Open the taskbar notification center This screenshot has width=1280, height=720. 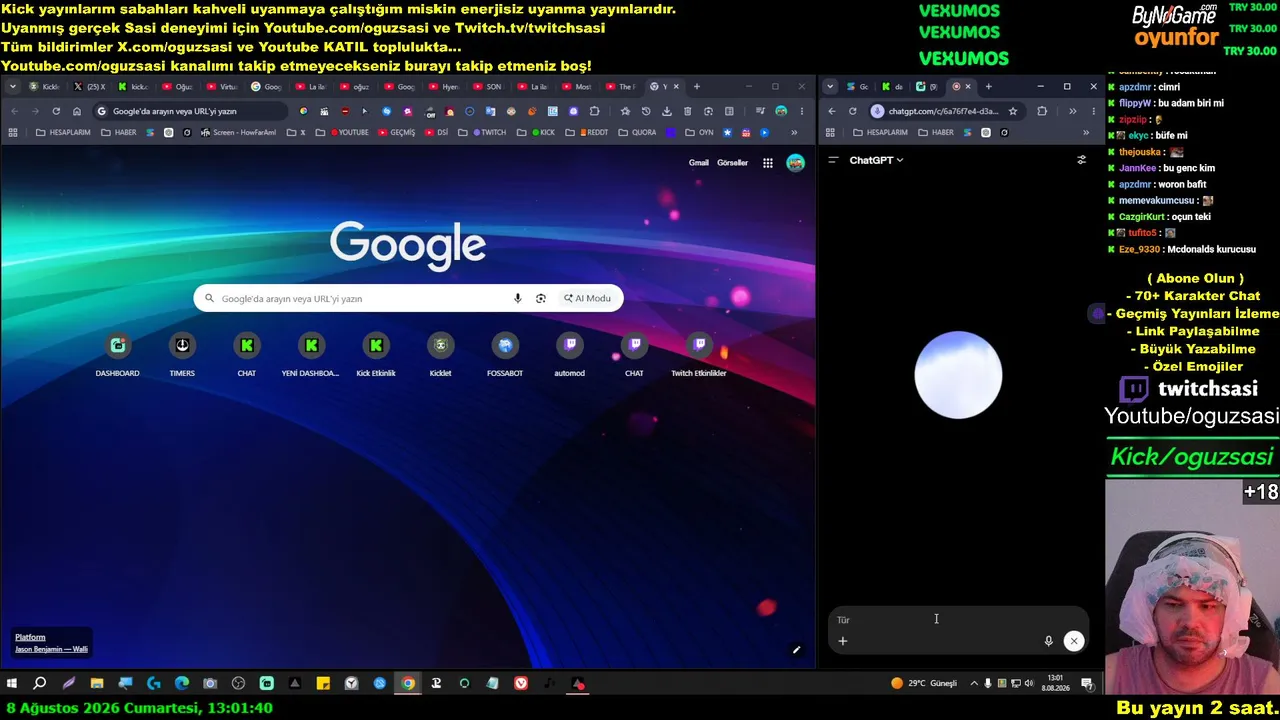1087,684
